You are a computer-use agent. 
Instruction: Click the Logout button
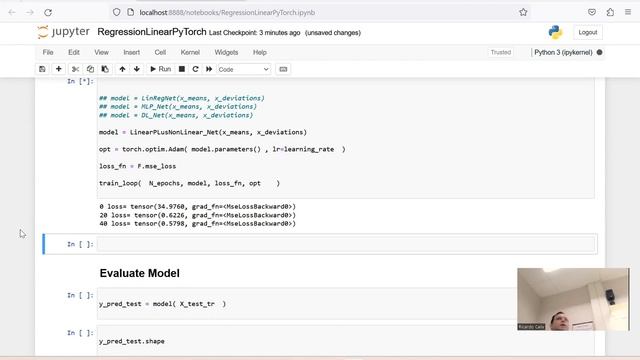tap(588, 32)
